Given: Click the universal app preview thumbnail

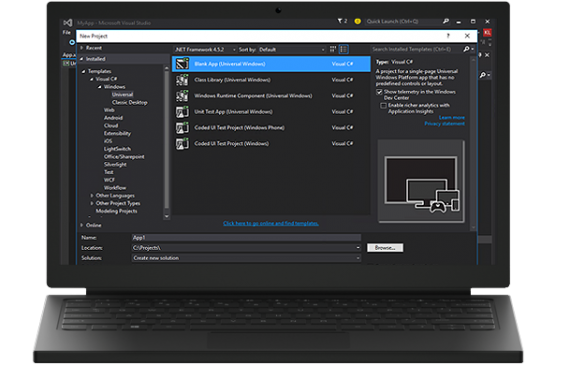Looking at the screenshot, I should [421, 181].
